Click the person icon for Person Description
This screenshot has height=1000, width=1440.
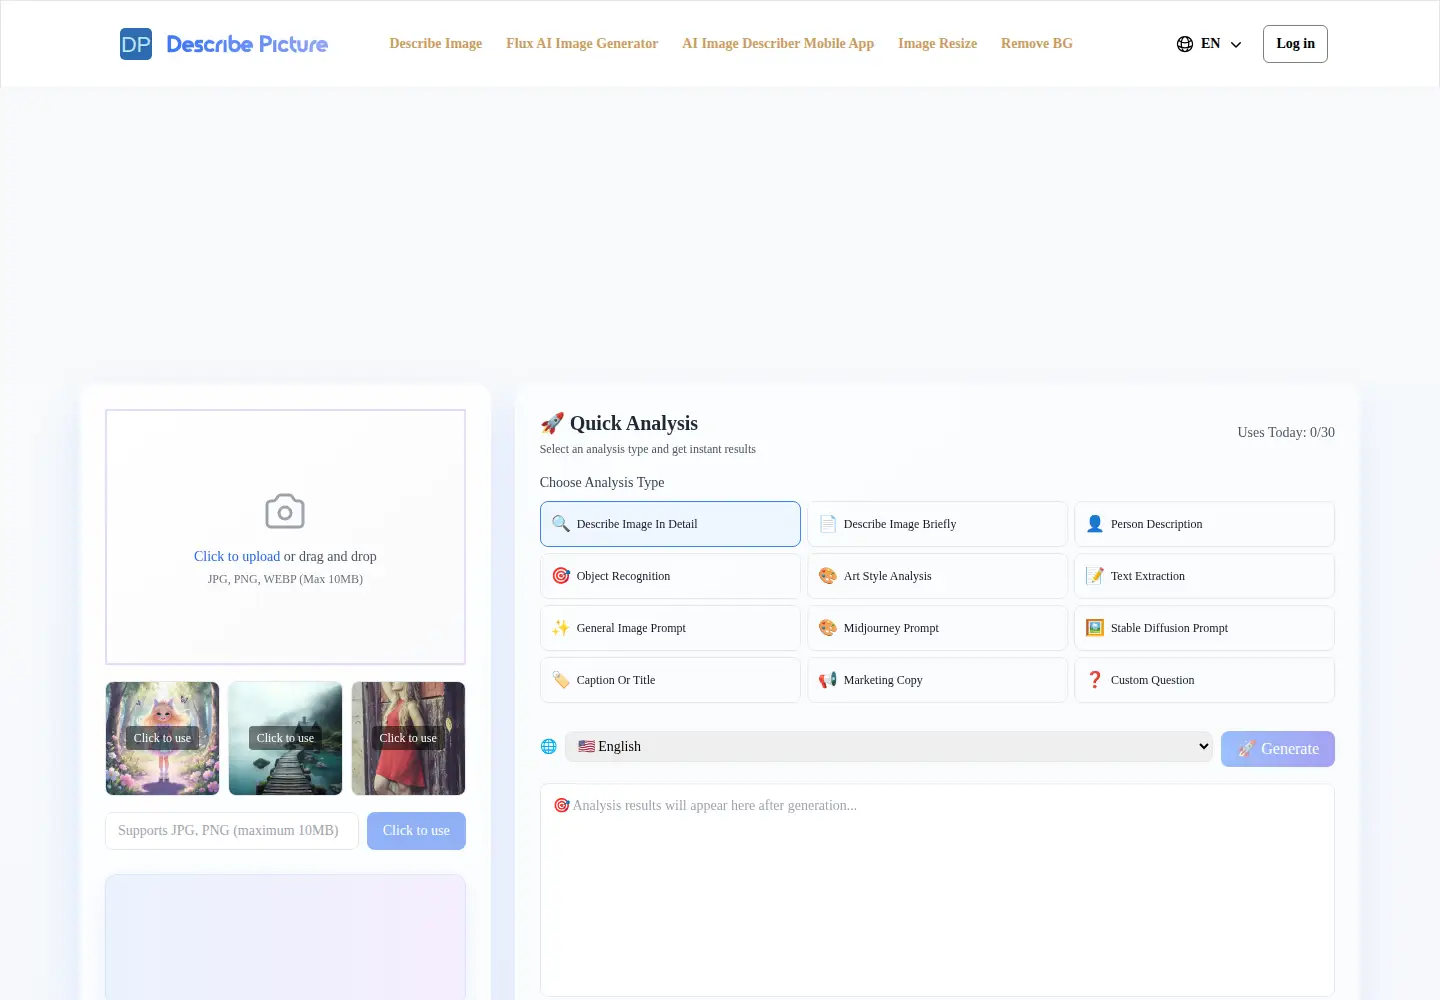point(1095,524)
